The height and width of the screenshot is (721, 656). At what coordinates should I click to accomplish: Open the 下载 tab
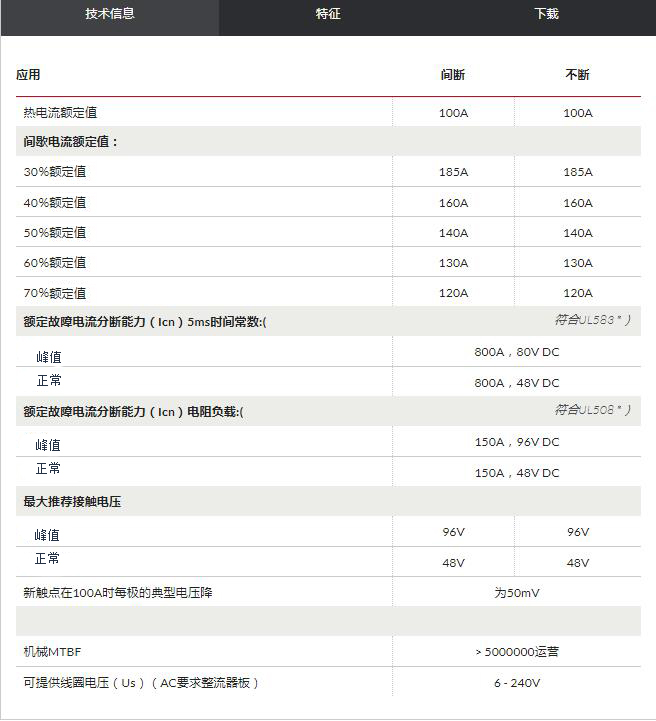546,14
